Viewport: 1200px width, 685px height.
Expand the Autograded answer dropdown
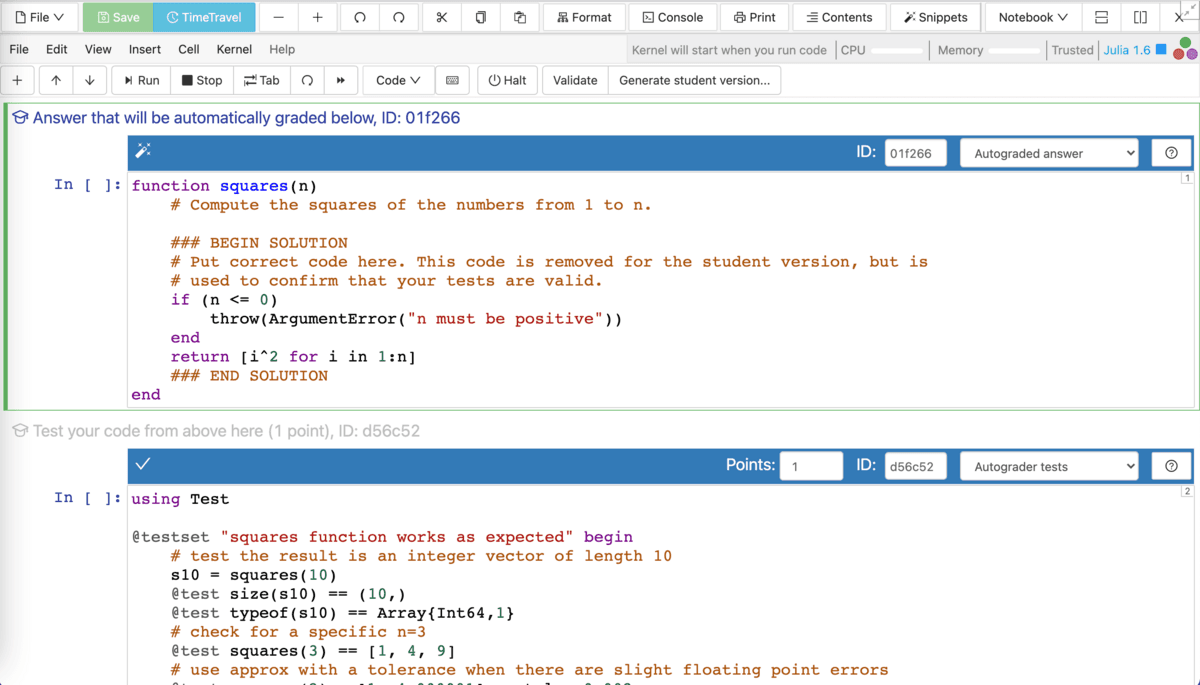tap(1049, 153)
